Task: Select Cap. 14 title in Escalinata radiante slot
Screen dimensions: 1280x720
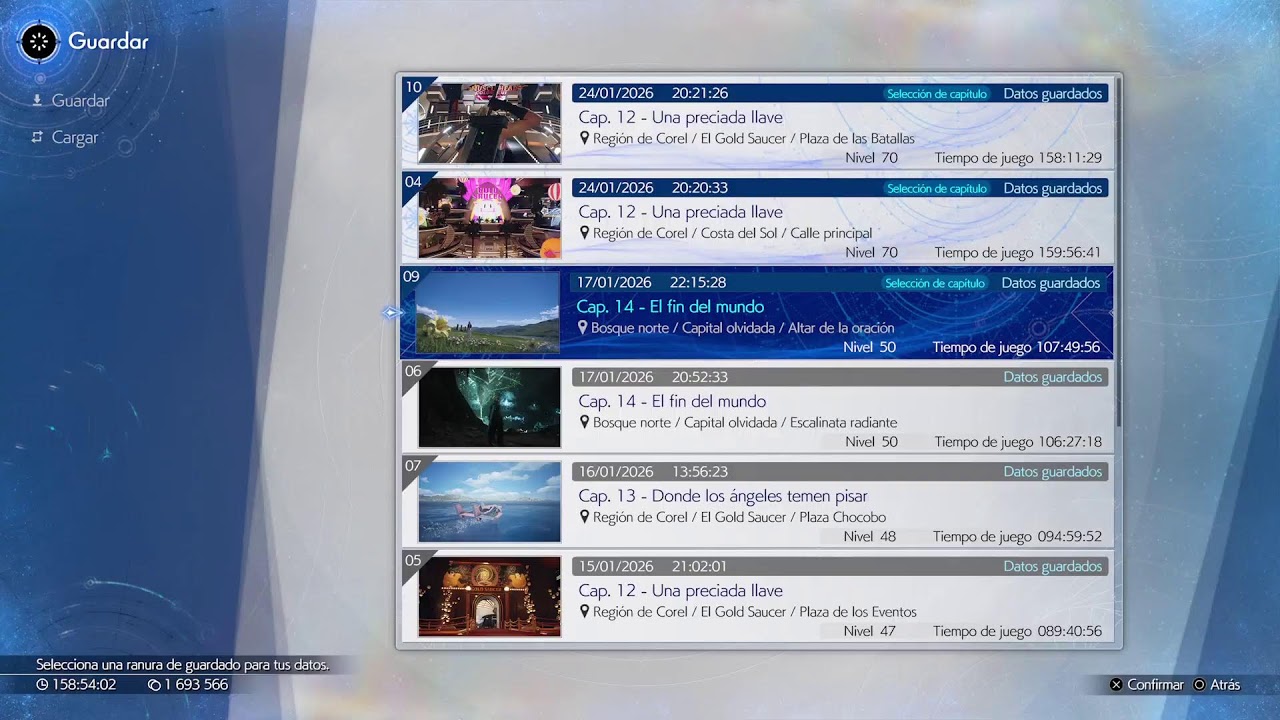Action: point(672,402)
